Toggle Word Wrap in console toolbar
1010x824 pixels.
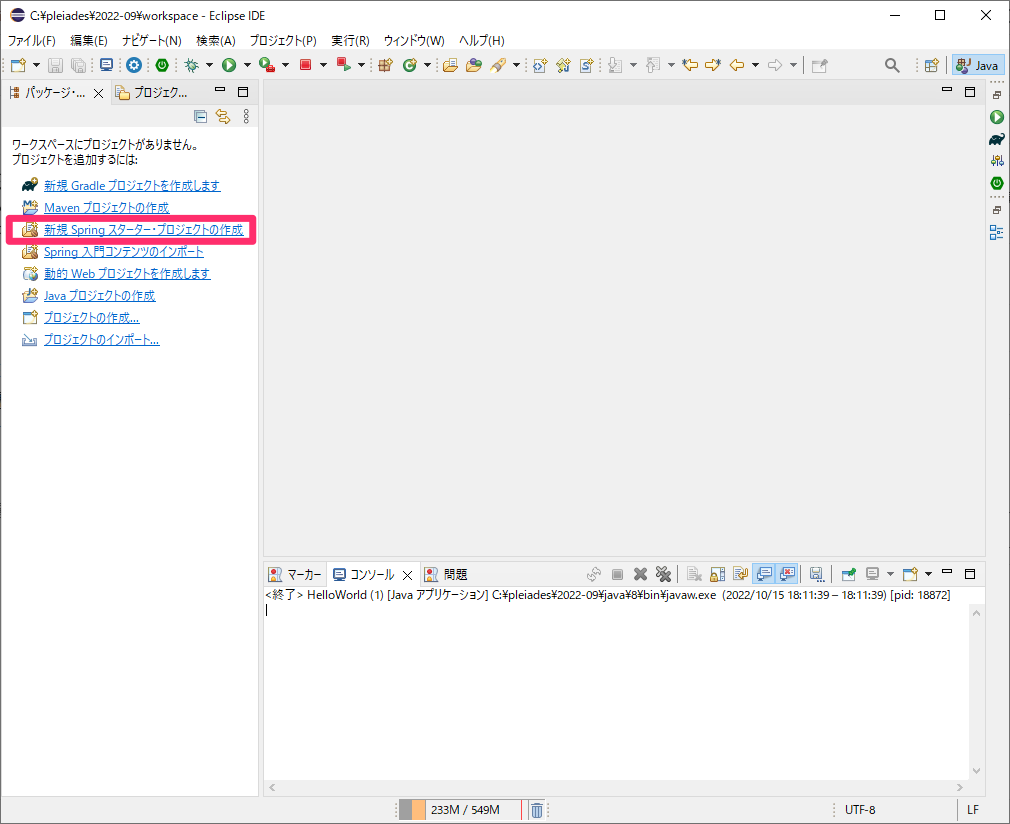point(741,574)
